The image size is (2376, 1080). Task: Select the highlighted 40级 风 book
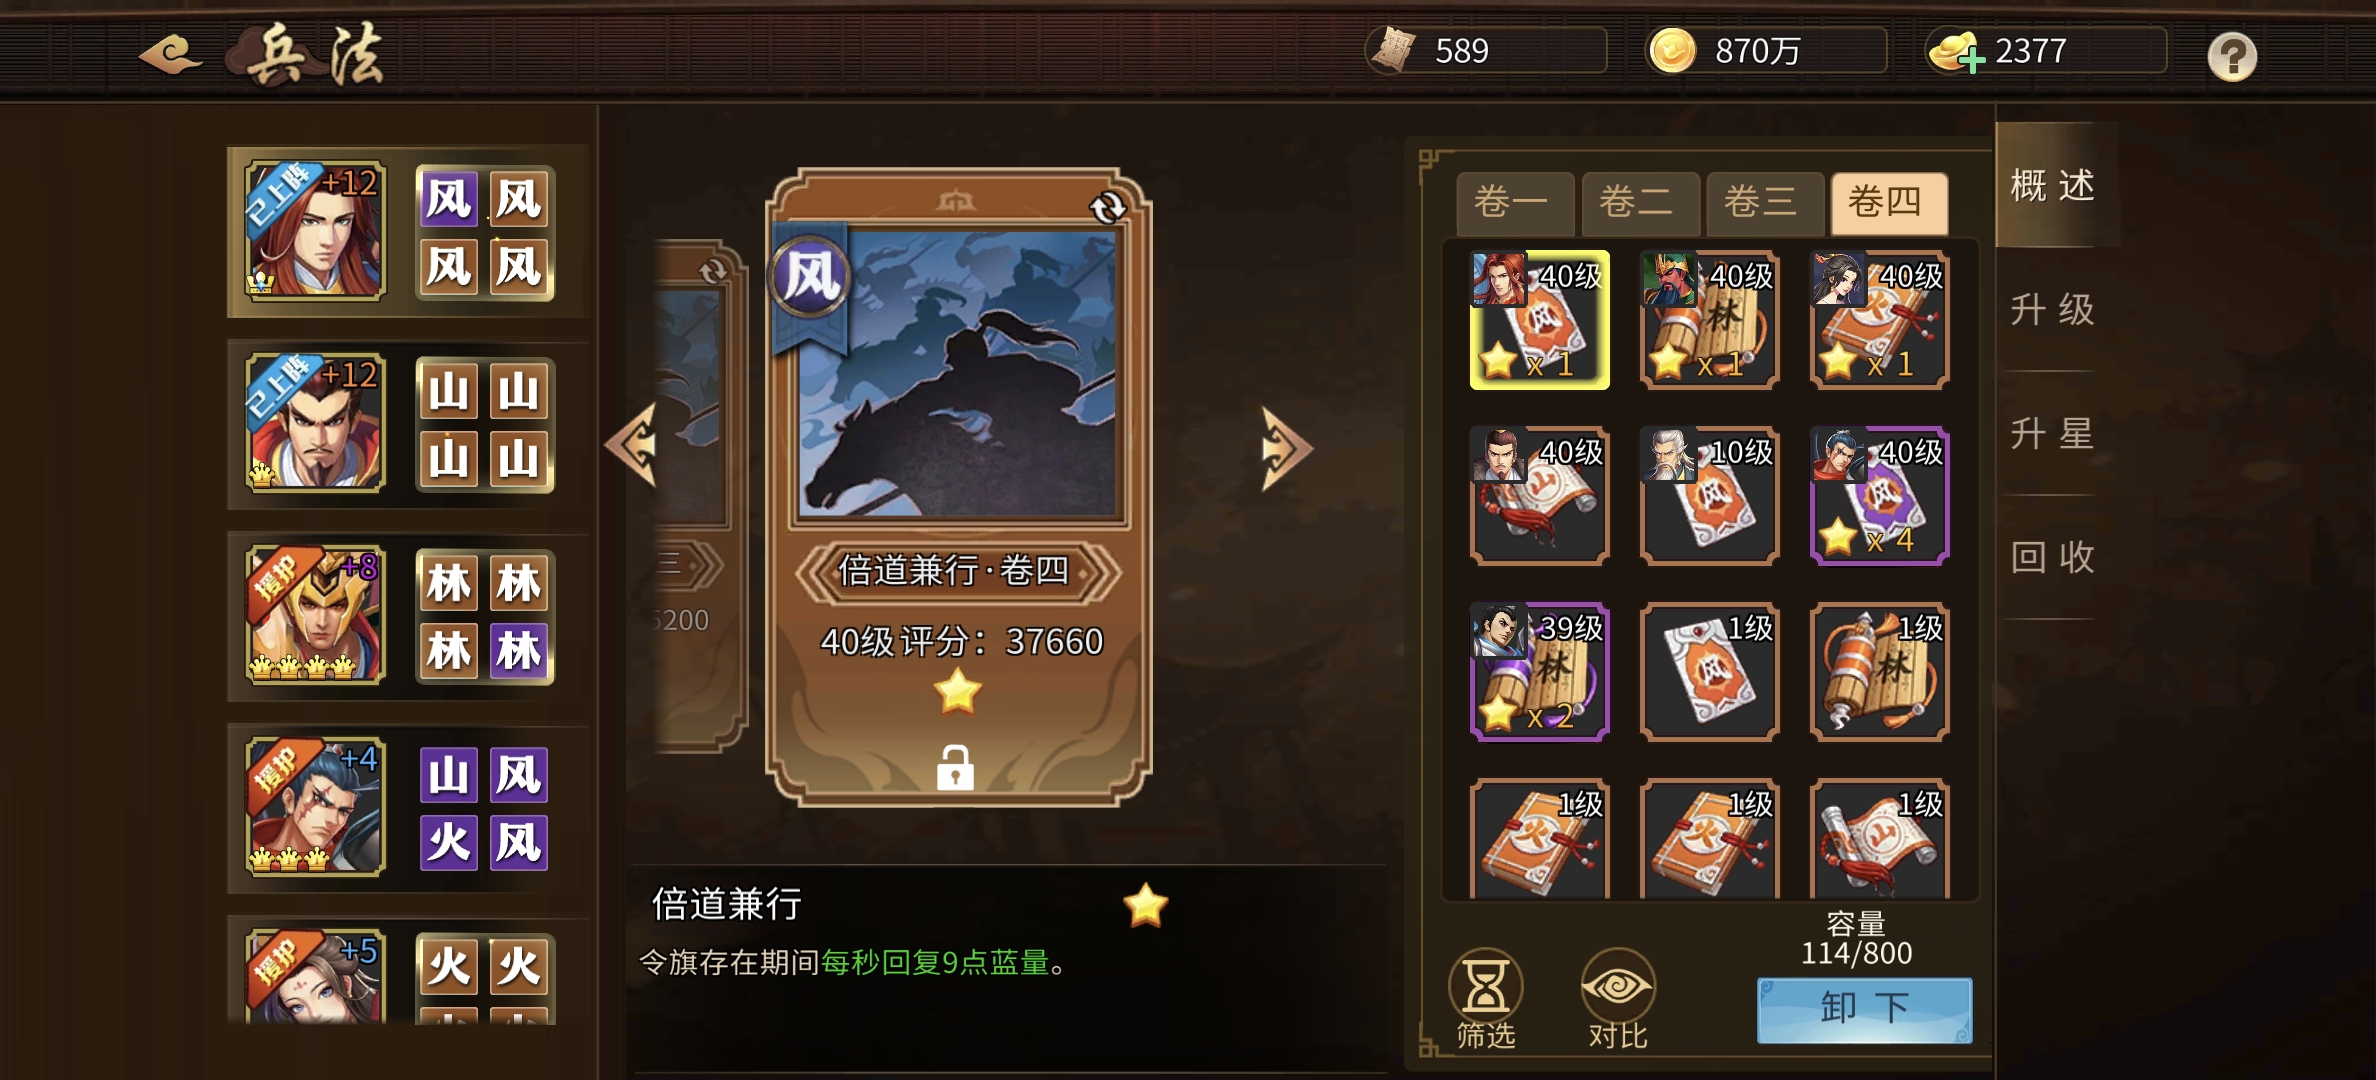[1539, 320]
